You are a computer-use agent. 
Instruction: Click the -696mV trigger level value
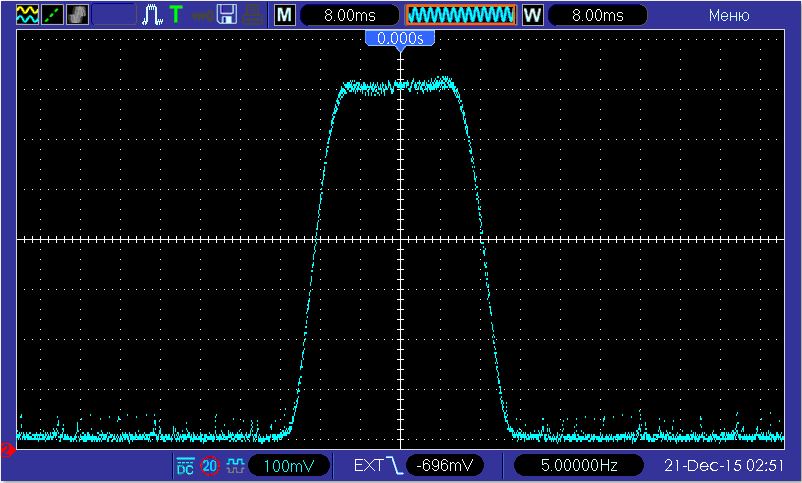click(x=444, y=466)
